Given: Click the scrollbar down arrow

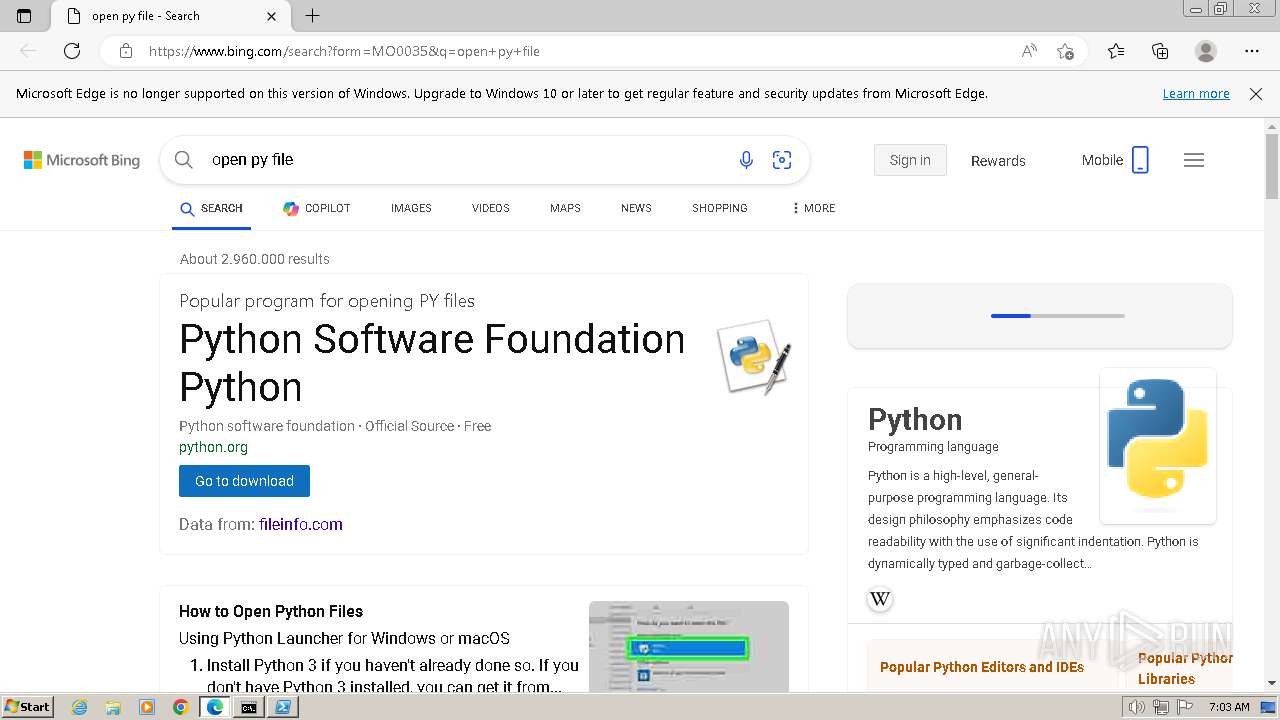Looking at the screenshot, I should [1272, 683].
